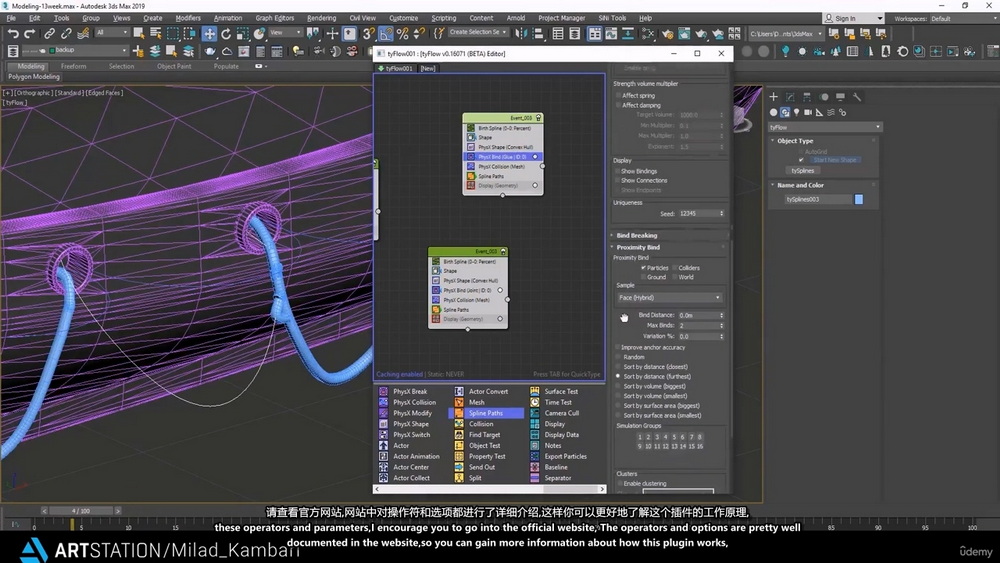Switch to the Object Paint ribbon tab
This screenshot has width=1000, height=563.
click(174, 66)
